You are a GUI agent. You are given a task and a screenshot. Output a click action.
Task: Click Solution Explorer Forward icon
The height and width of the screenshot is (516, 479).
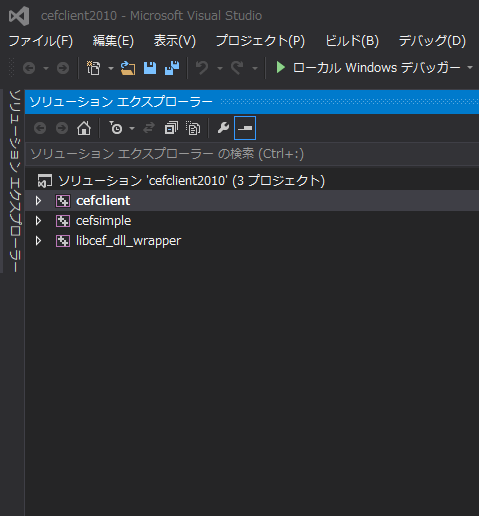(62, 128)
